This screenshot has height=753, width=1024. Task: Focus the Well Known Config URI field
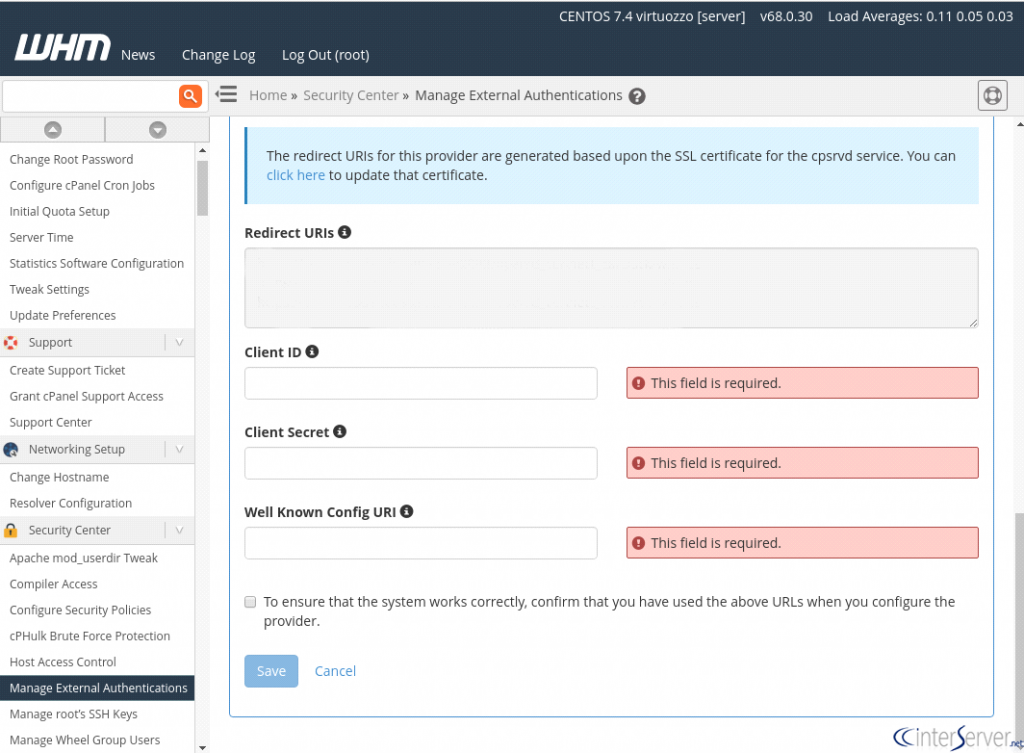pos(421,543)
